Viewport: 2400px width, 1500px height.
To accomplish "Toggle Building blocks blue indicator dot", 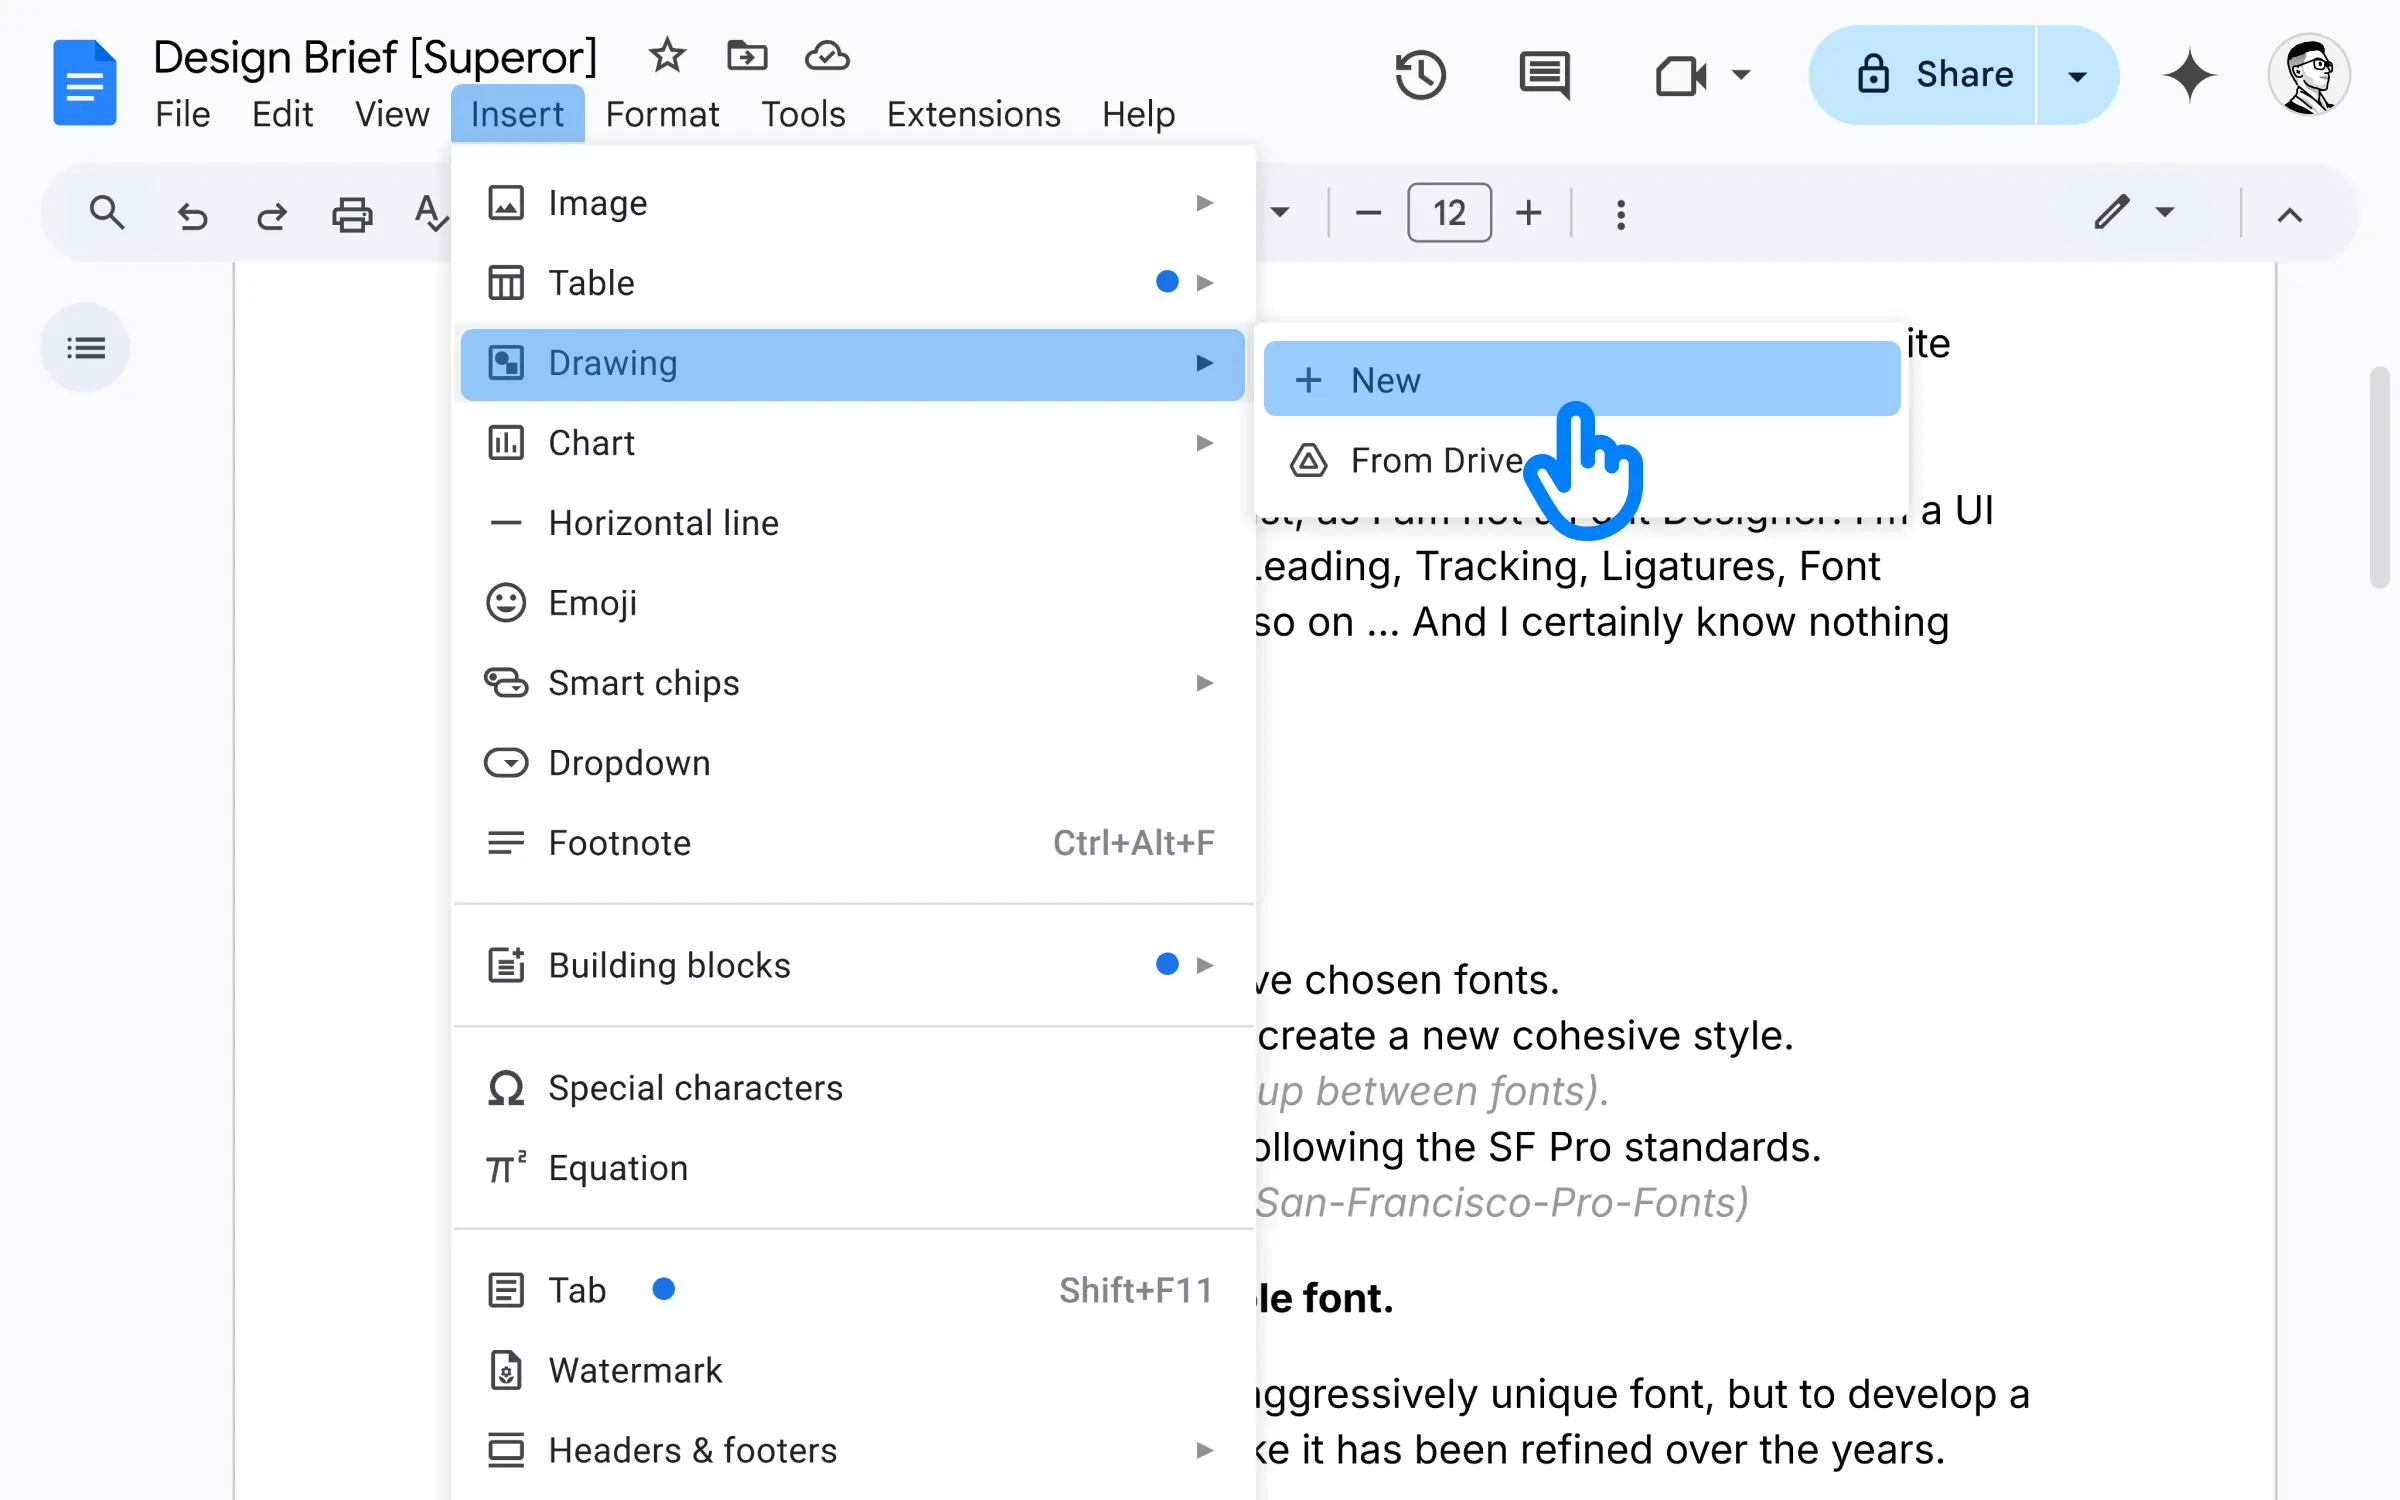I will coord(1166,964).
